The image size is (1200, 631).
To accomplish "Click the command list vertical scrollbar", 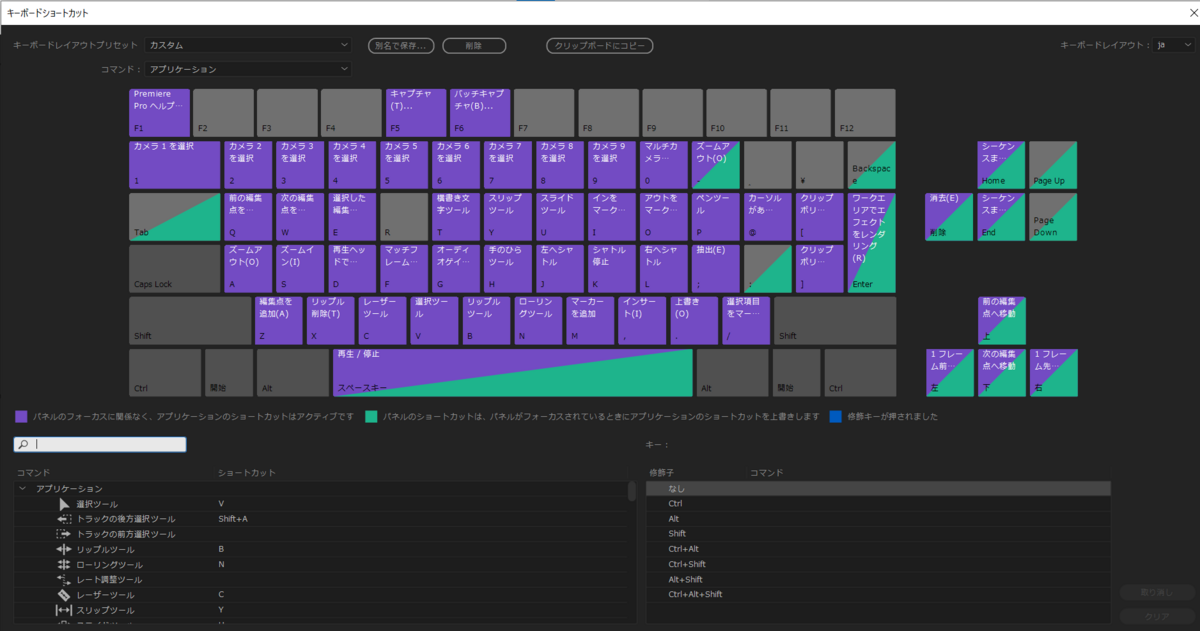I will tap(631, 490).
